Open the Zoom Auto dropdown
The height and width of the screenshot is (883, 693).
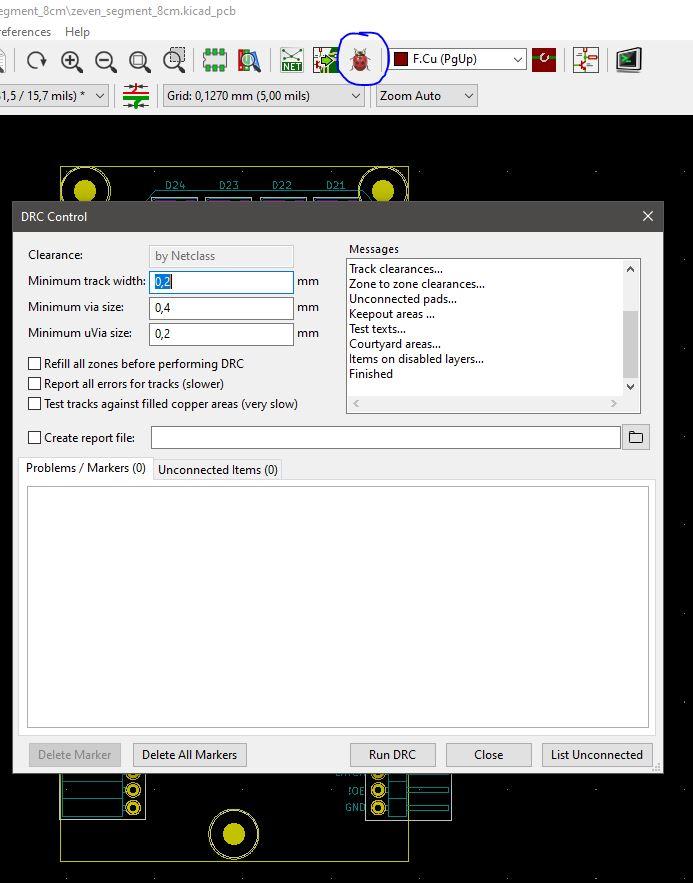click(x=427, y=96)
